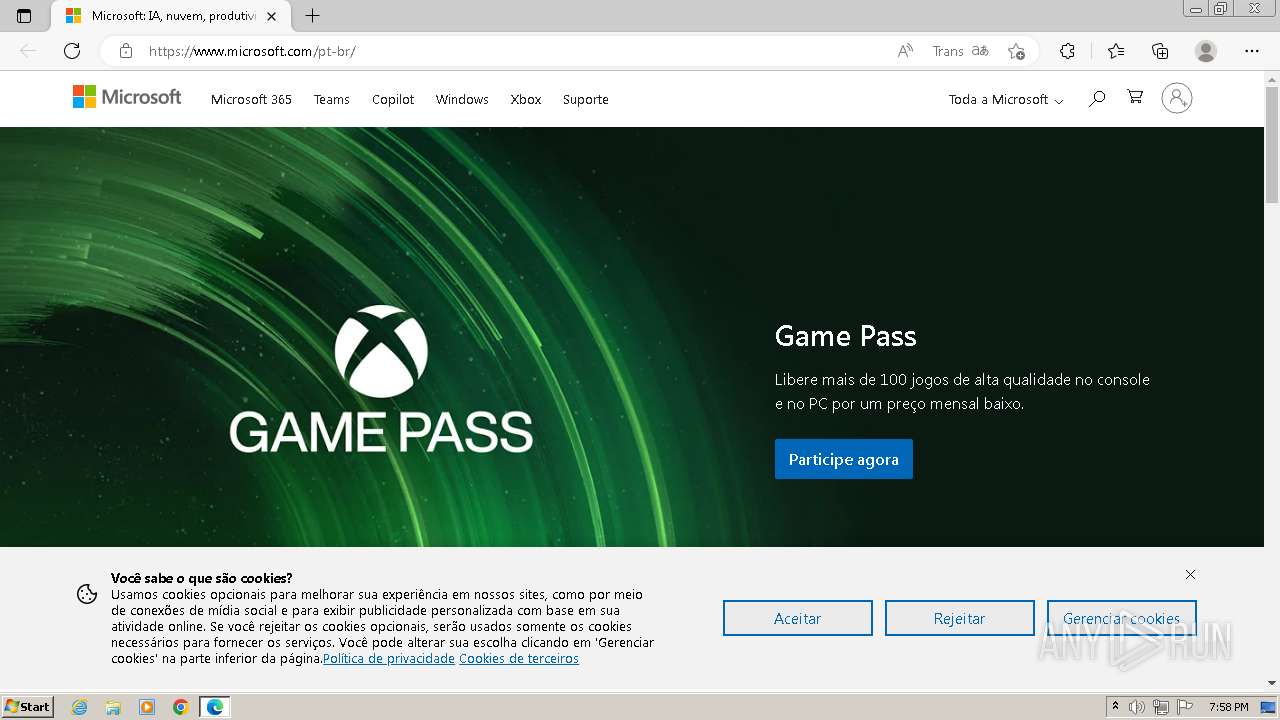Launch Chrome from taskbar
This screenshot has width=1280, height=720.
181,707
